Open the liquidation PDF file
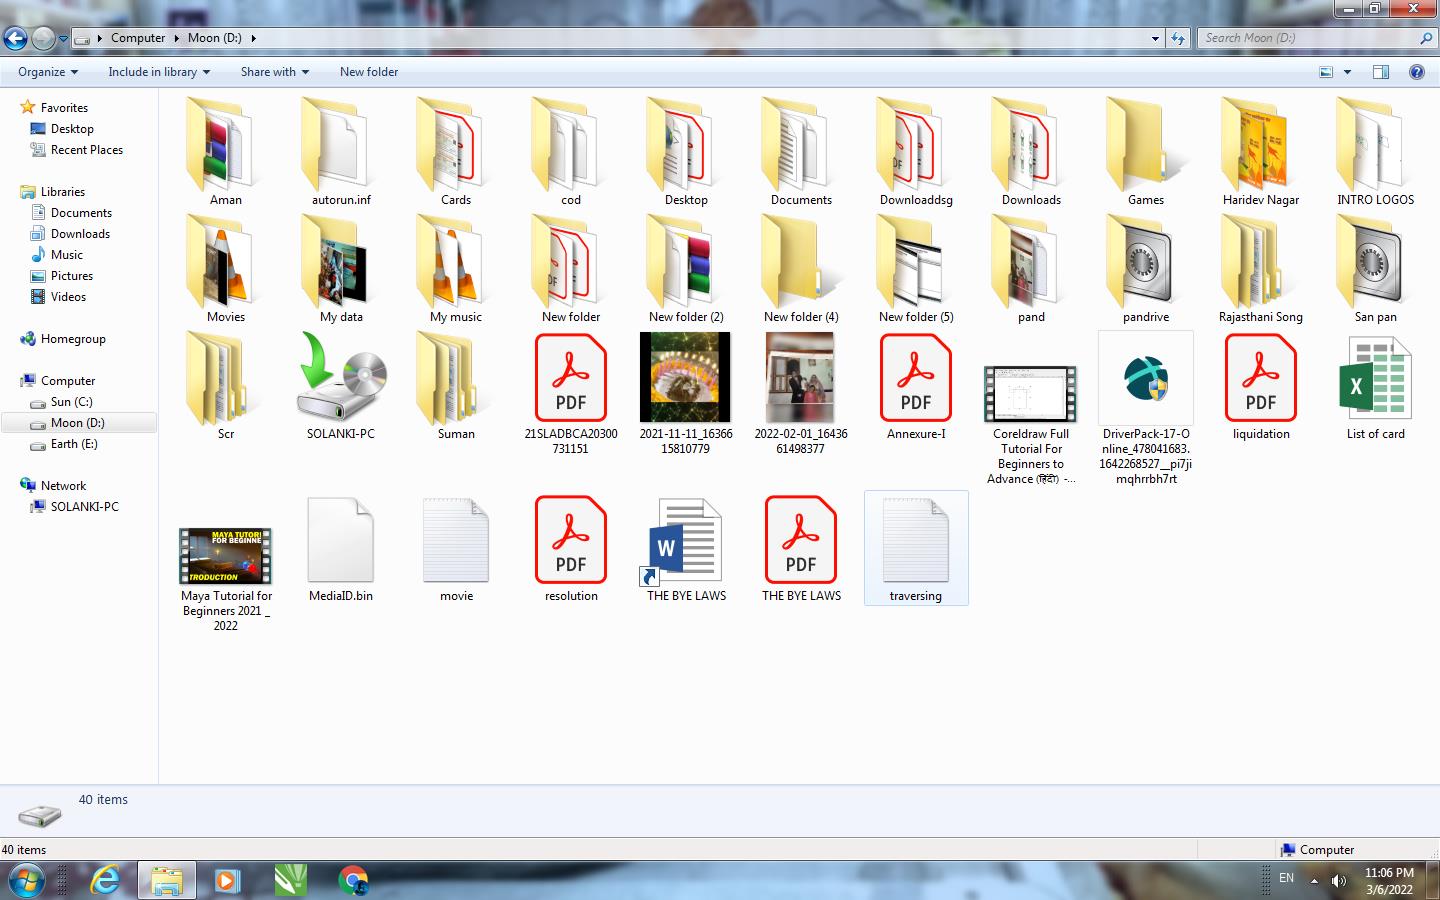This screenshot has height=900, width=1440. click(x=1260, y=380)
